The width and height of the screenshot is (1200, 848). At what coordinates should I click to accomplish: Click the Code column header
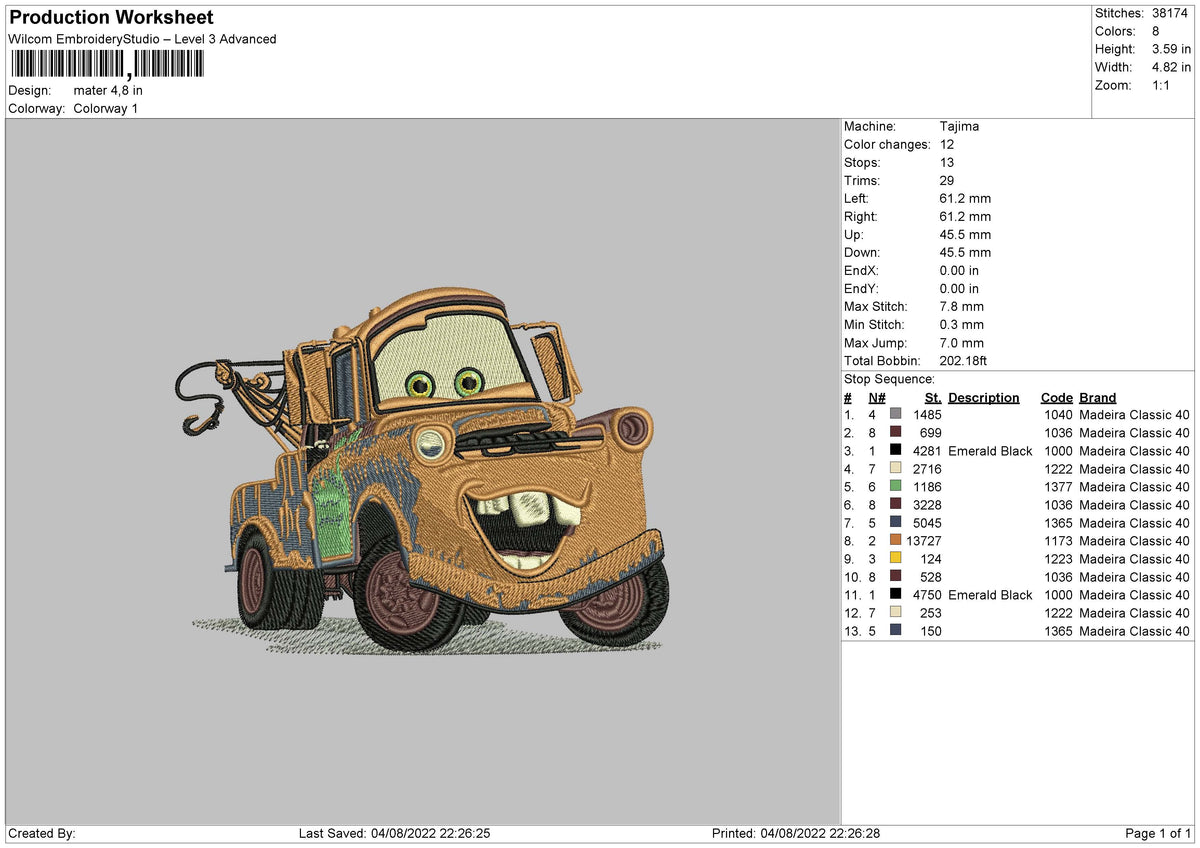1056,398
